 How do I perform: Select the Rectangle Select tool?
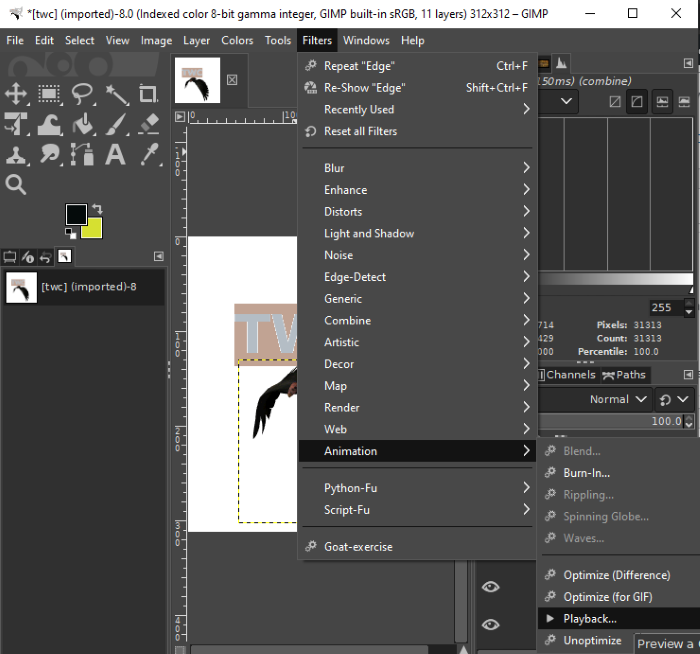point(49,94)
